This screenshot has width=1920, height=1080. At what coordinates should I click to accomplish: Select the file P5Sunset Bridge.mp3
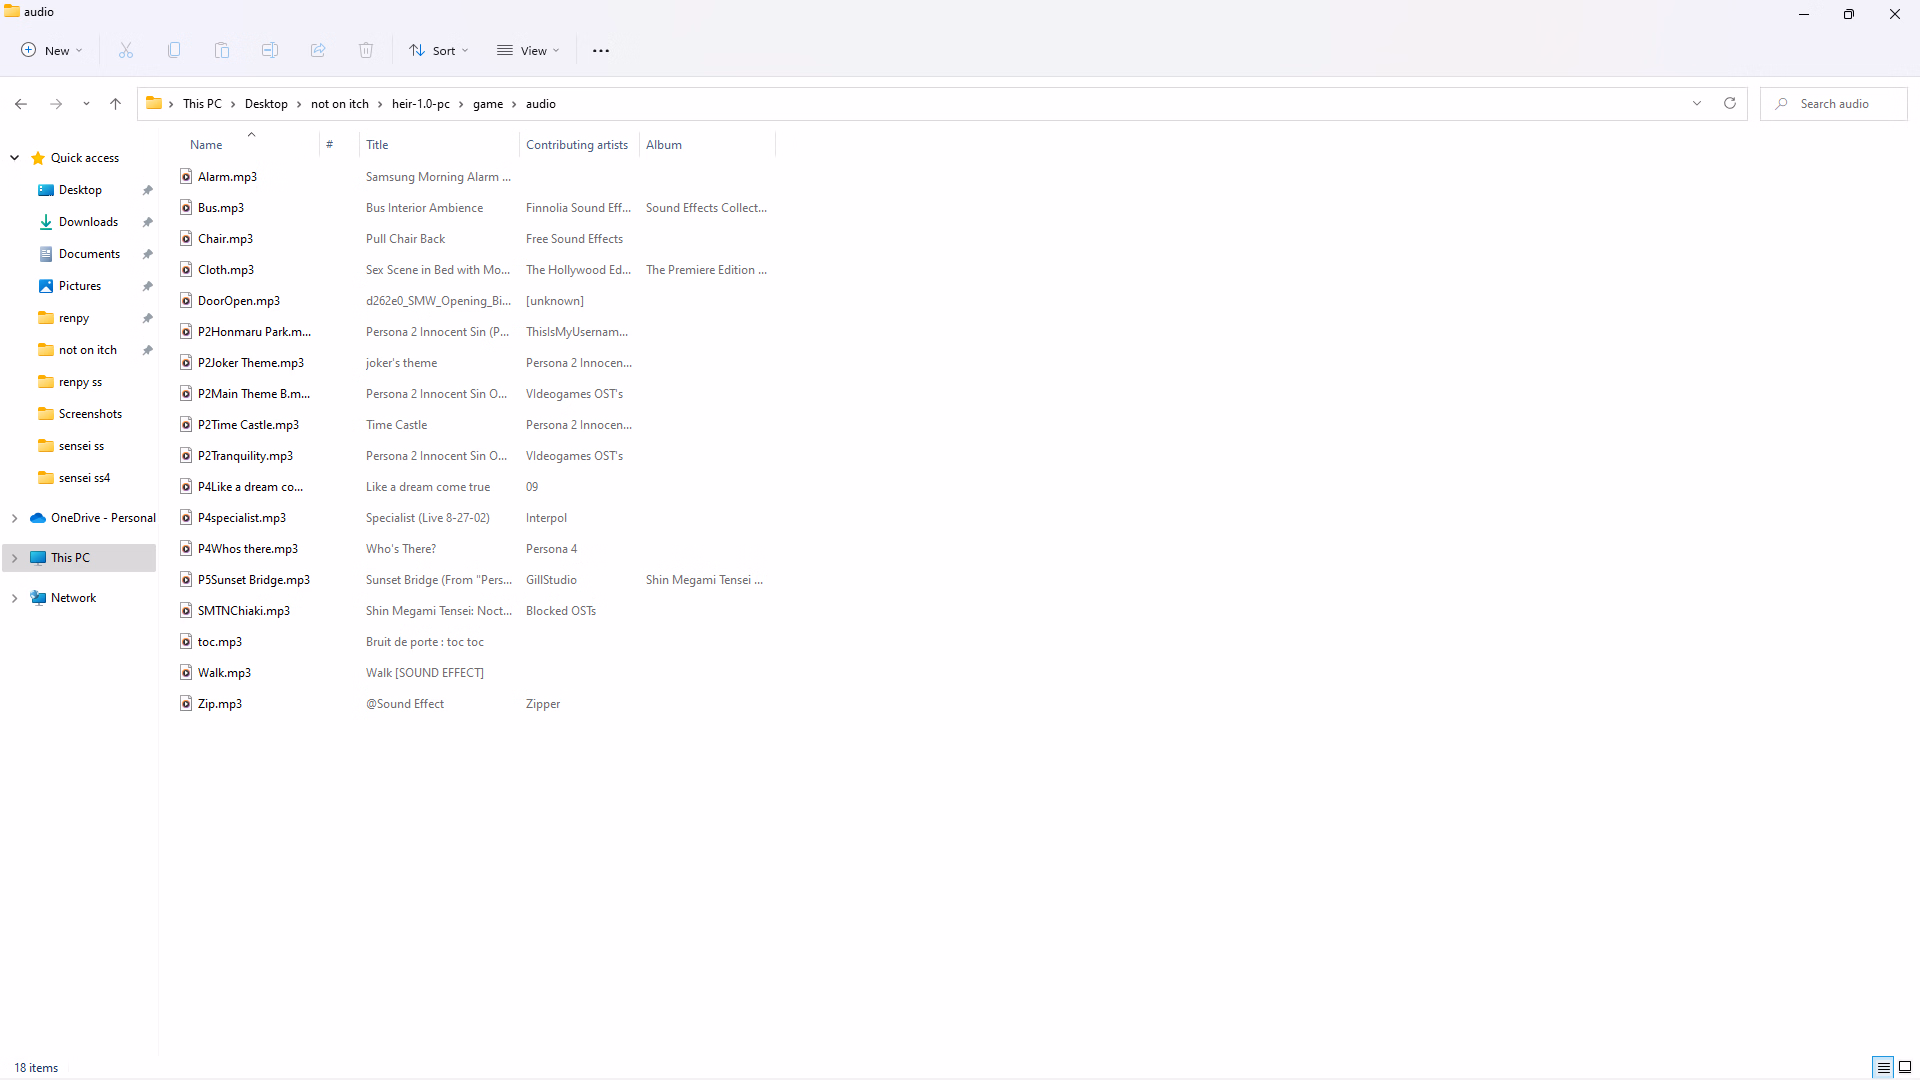tap(254, 579)
